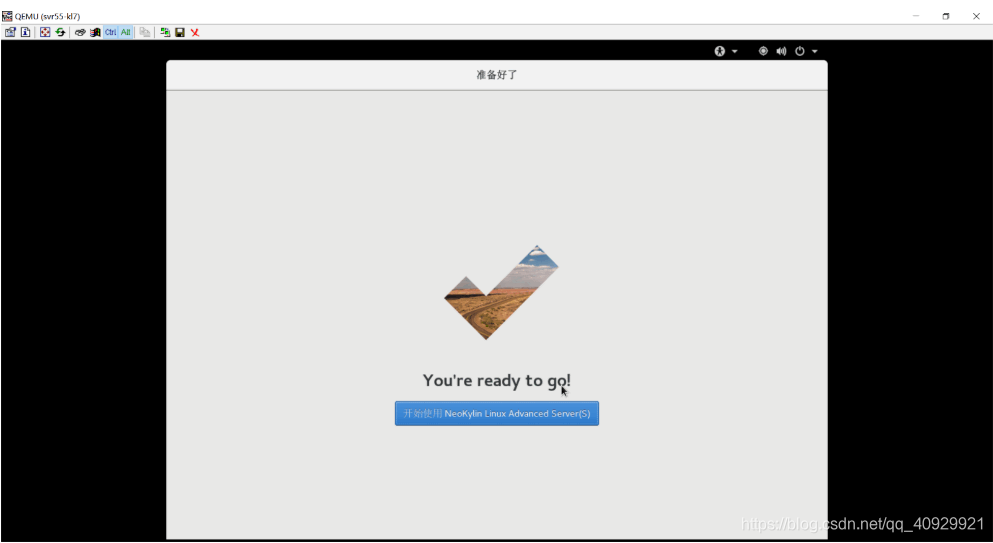Toggle the Ctrl key toolbar button

[111, 32]
